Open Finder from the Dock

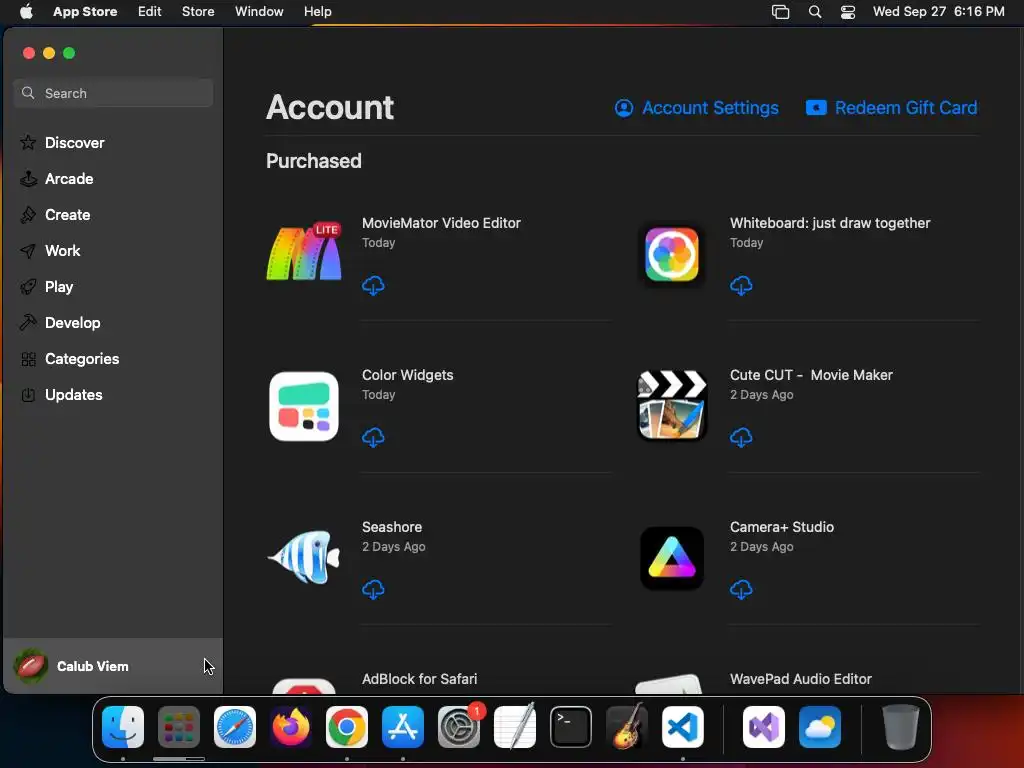tap(123, 727)
